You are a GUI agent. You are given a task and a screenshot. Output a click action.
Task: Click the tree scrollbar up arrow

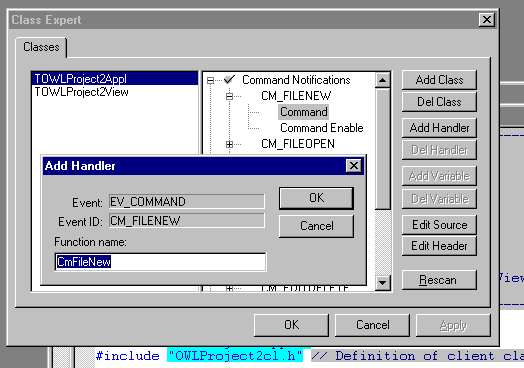pos(383,80)
